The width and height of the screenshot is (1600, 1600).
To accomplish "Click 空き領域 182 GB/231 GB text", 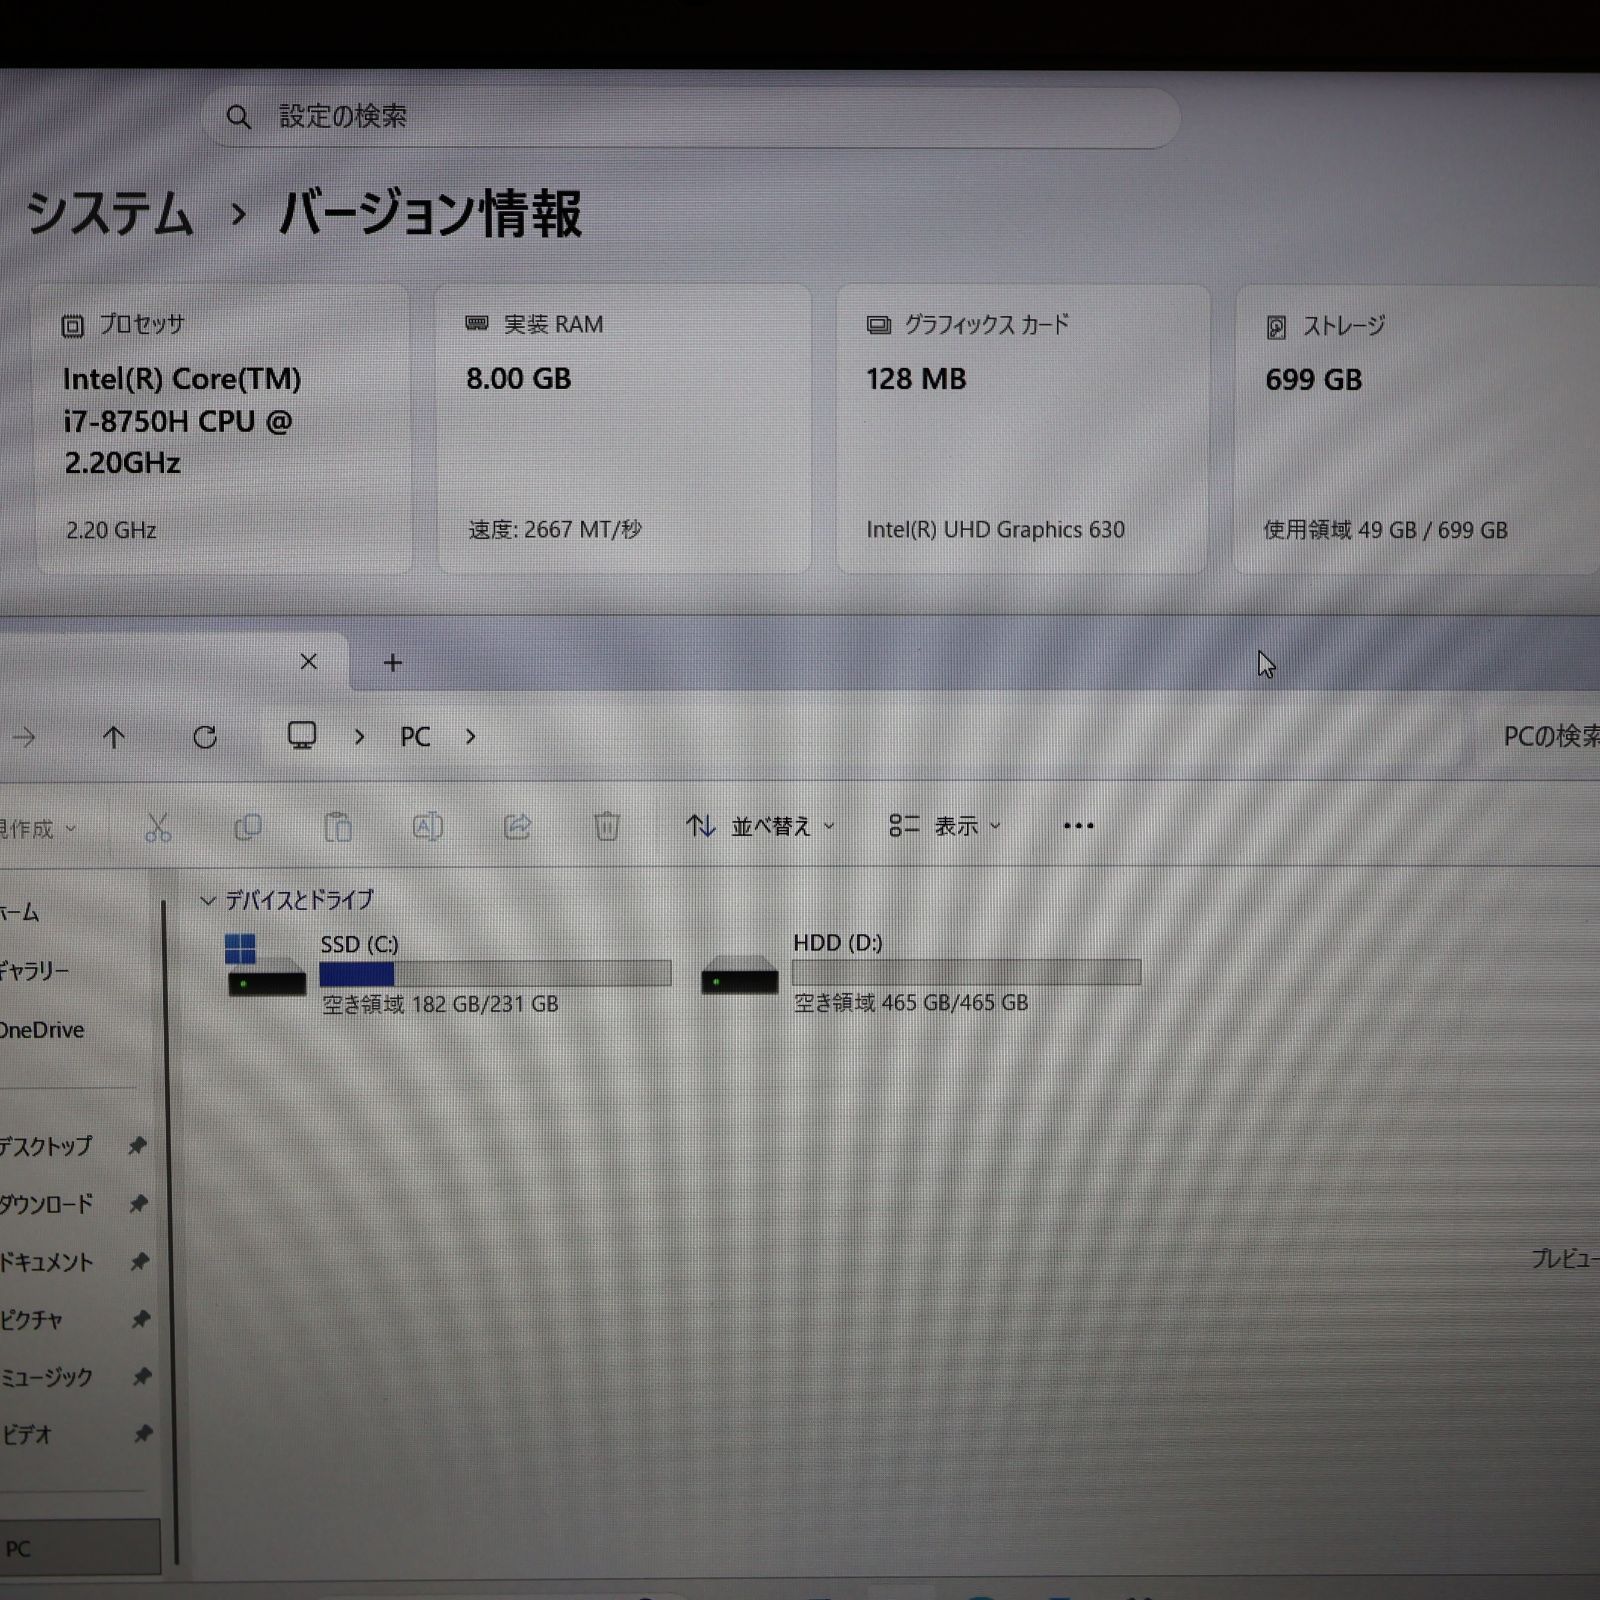I will click(x=440, y=1004).
